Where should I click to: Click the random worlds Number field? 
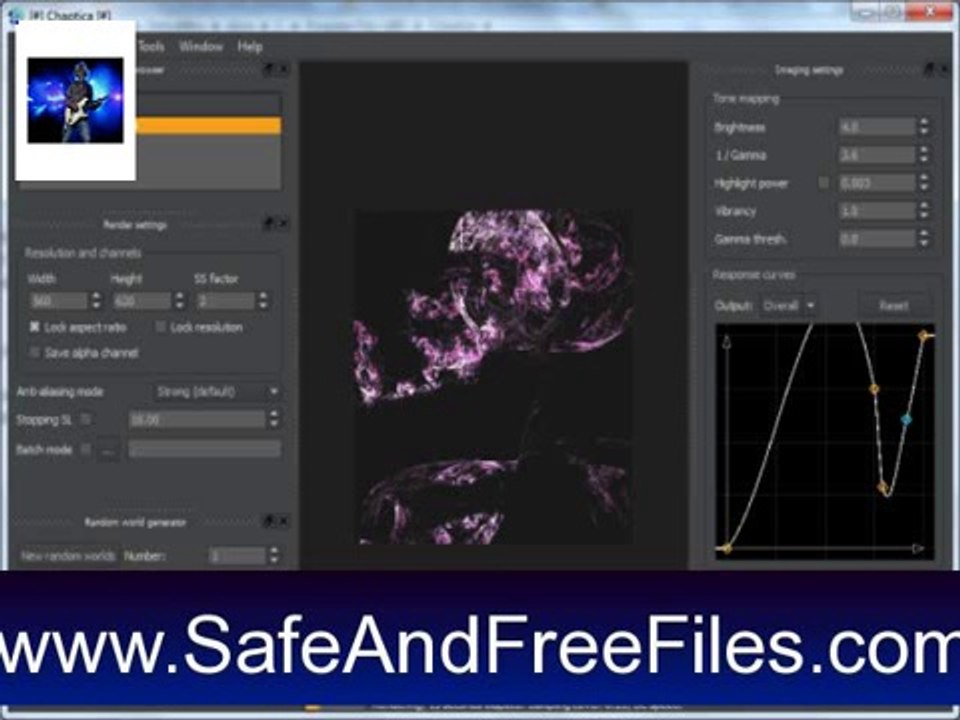238,556
